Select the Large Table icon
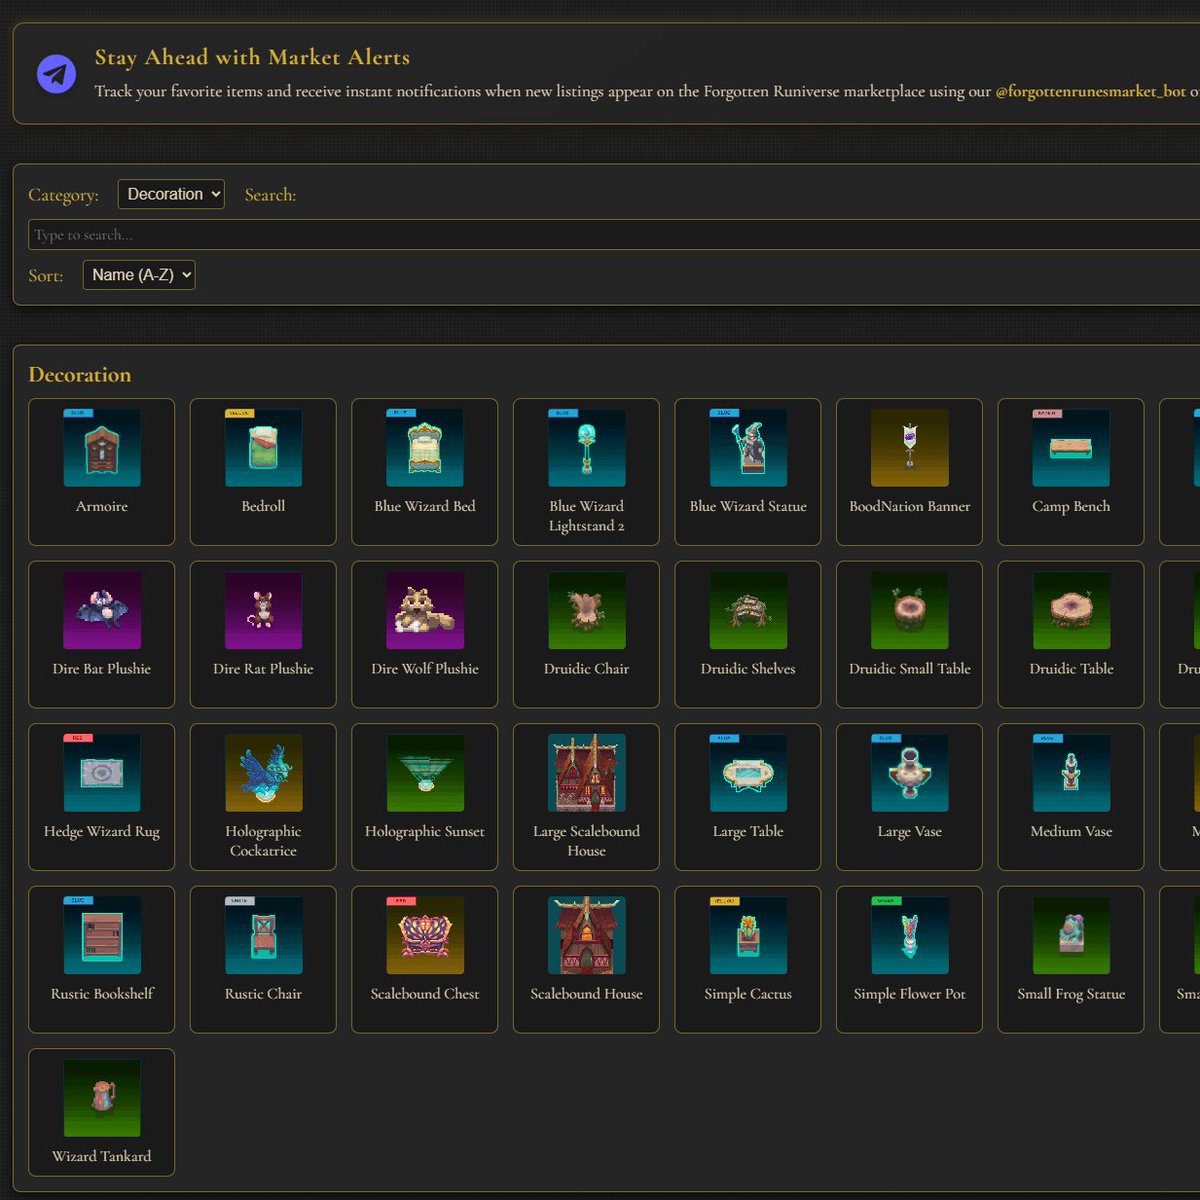The height and width of the screenshot is (1200, 1200). tap(748, 773)
